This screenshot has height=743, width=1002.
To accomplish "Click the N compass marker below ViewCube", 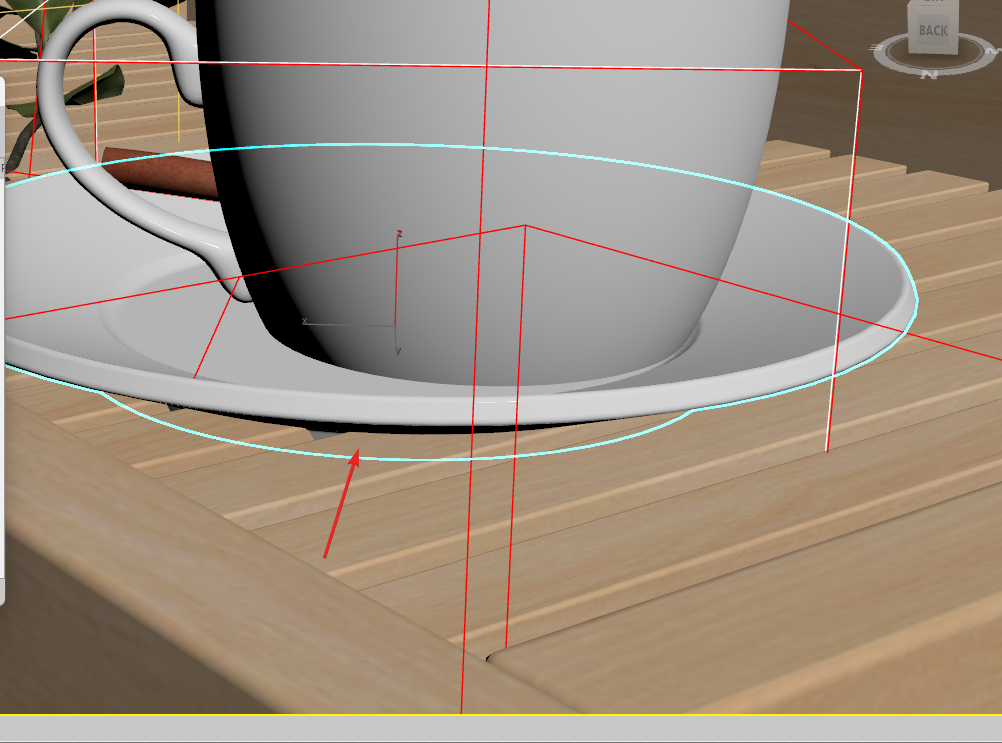I will (927, 75).
